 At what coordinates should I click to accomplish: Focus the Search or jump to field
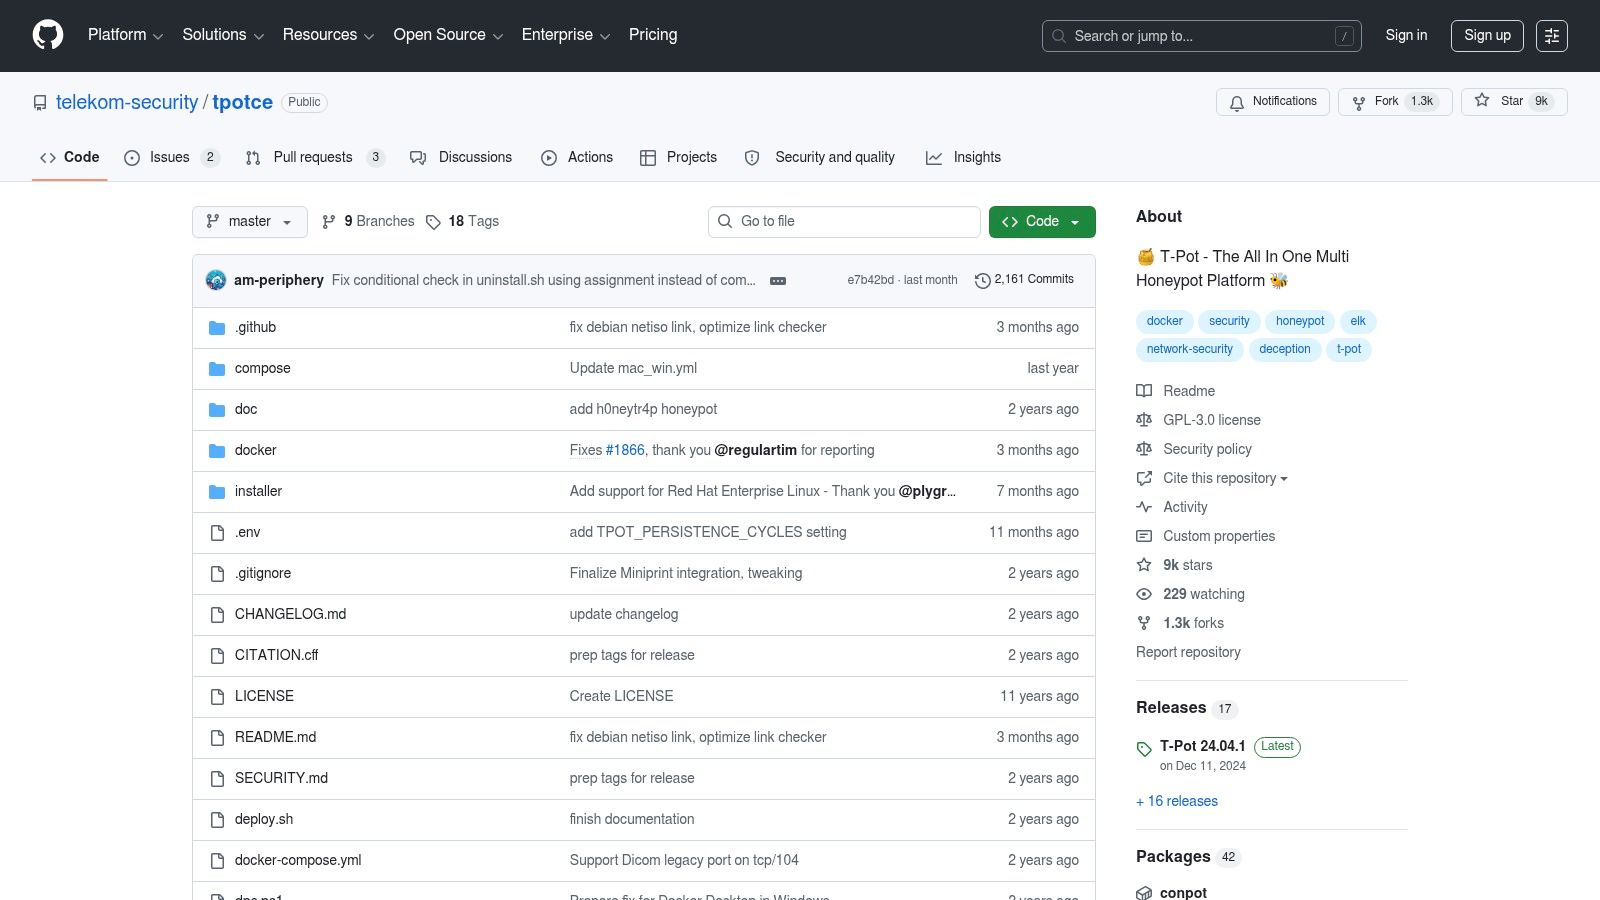1202,36
